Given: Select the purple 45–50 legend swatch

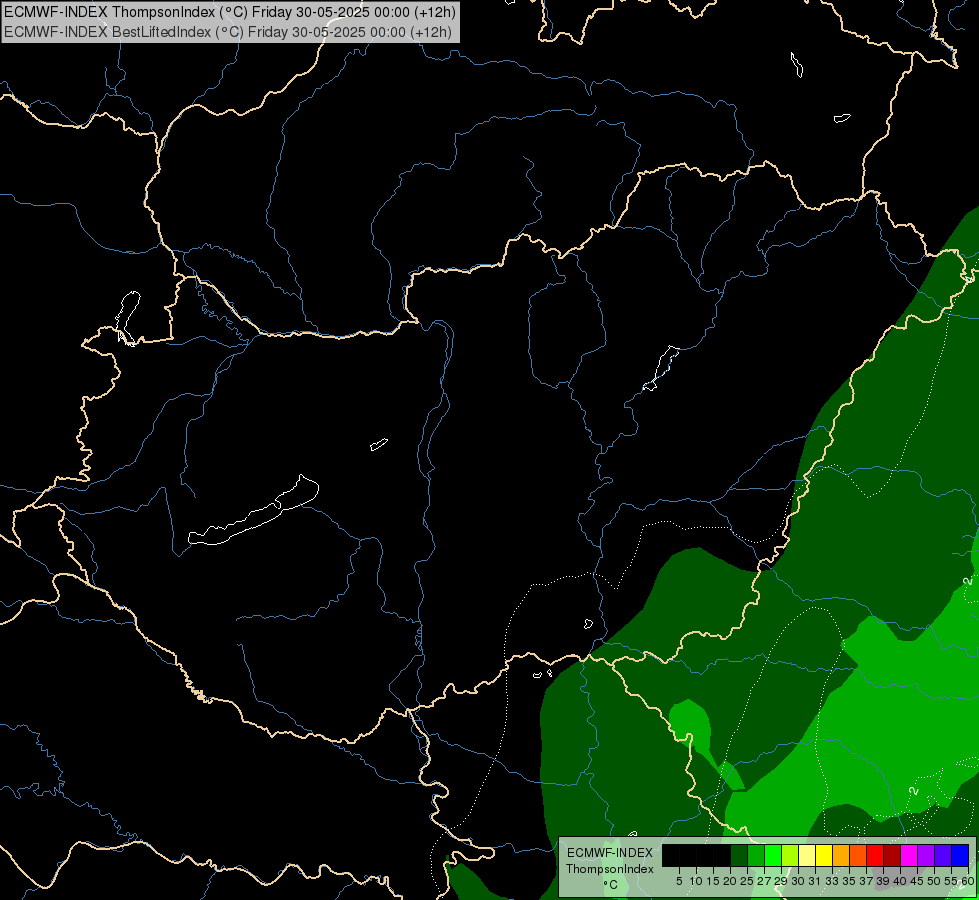Looking at the screenshot, I should [926, 855].
